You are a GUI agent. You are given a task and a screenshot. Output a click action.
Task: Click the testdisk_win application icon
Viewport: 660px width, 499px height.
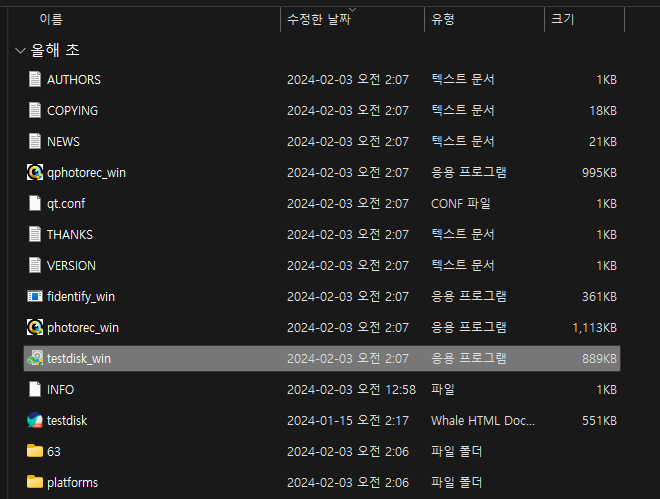35,358
